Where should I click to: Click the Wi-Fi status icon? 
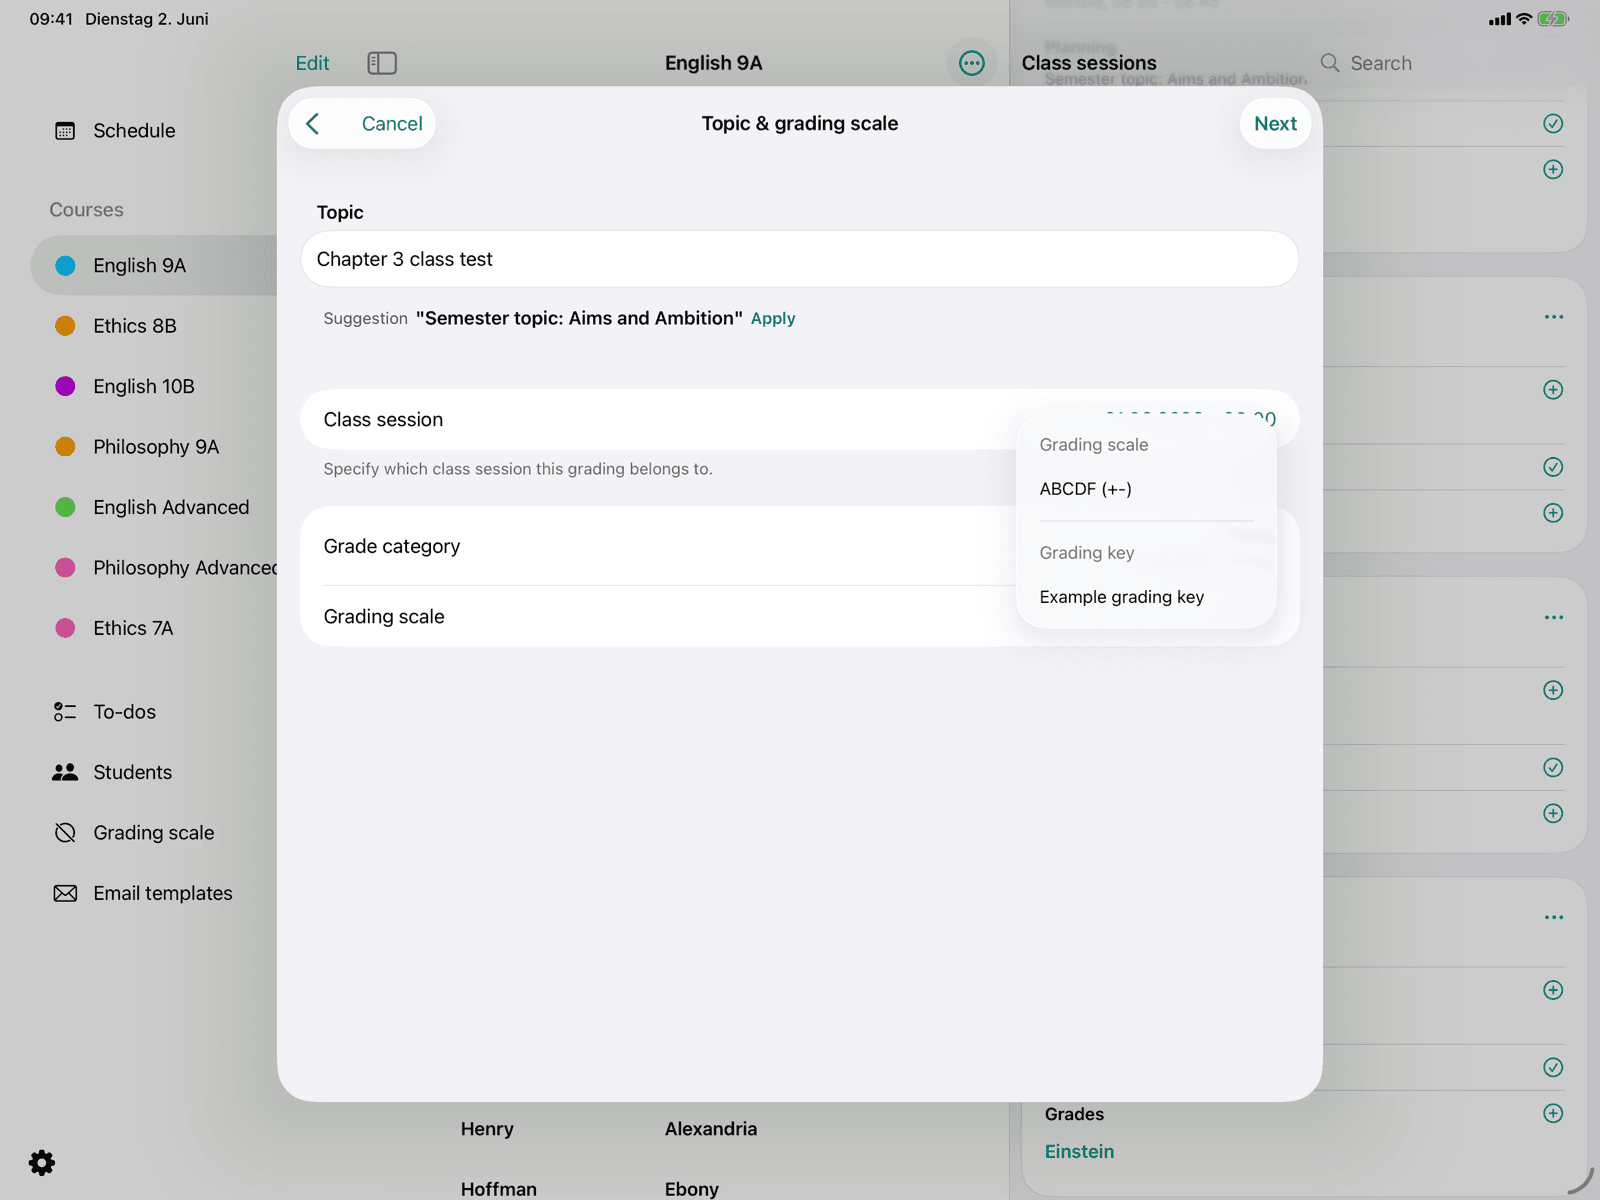click(x=1524, y=19)
